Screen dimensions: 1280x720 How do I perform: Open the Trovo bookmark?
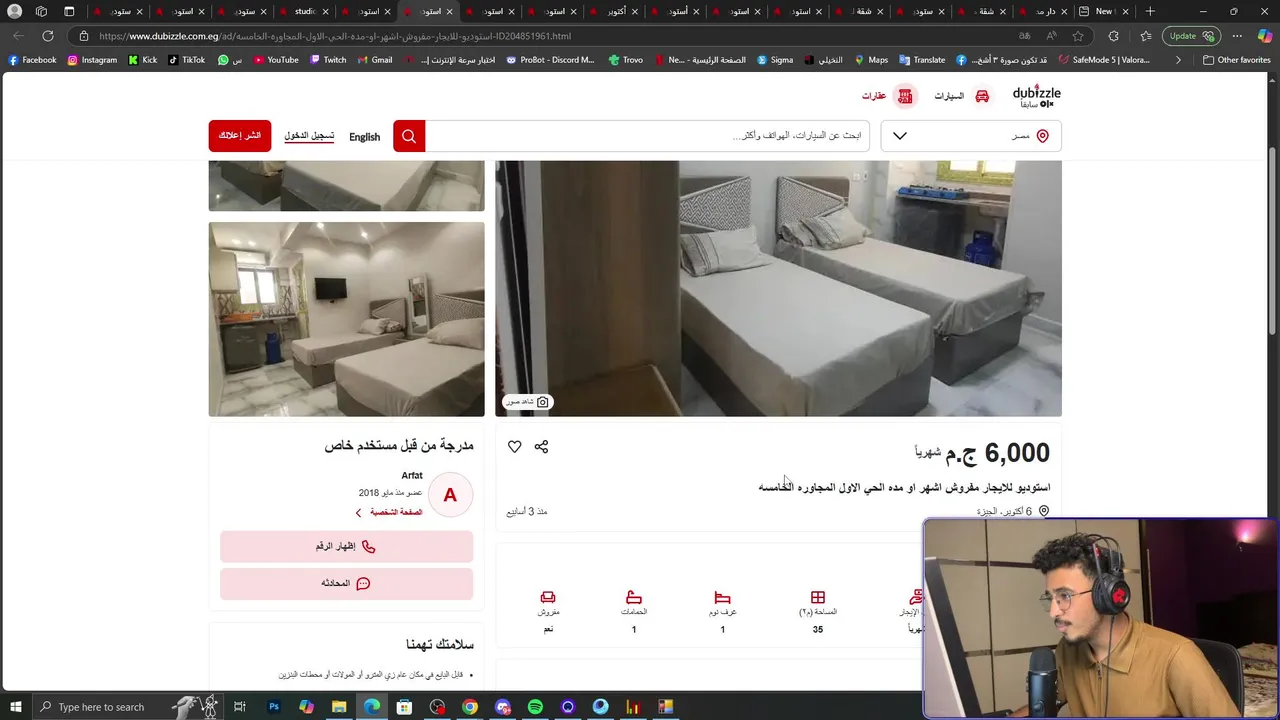point(625,60)
